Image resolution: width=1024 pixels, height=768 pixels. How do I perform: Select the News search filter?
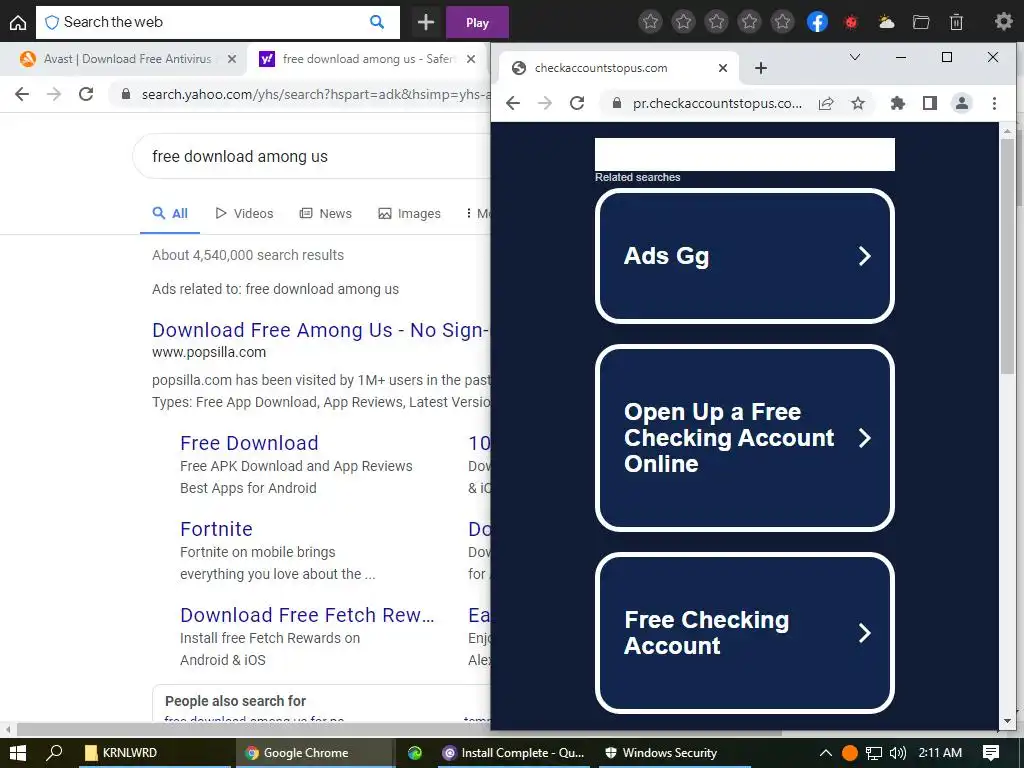[x=325, y=214]
